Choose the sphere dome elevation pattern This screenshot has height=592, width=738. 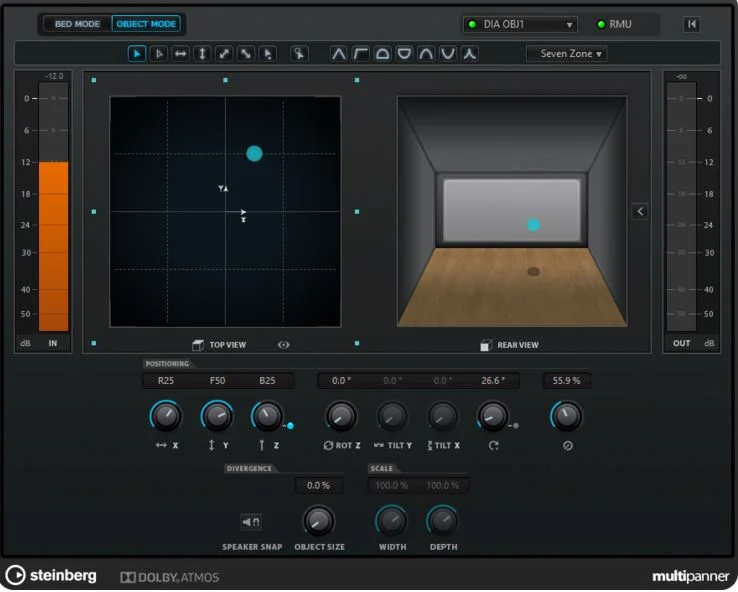pos(382,54)
